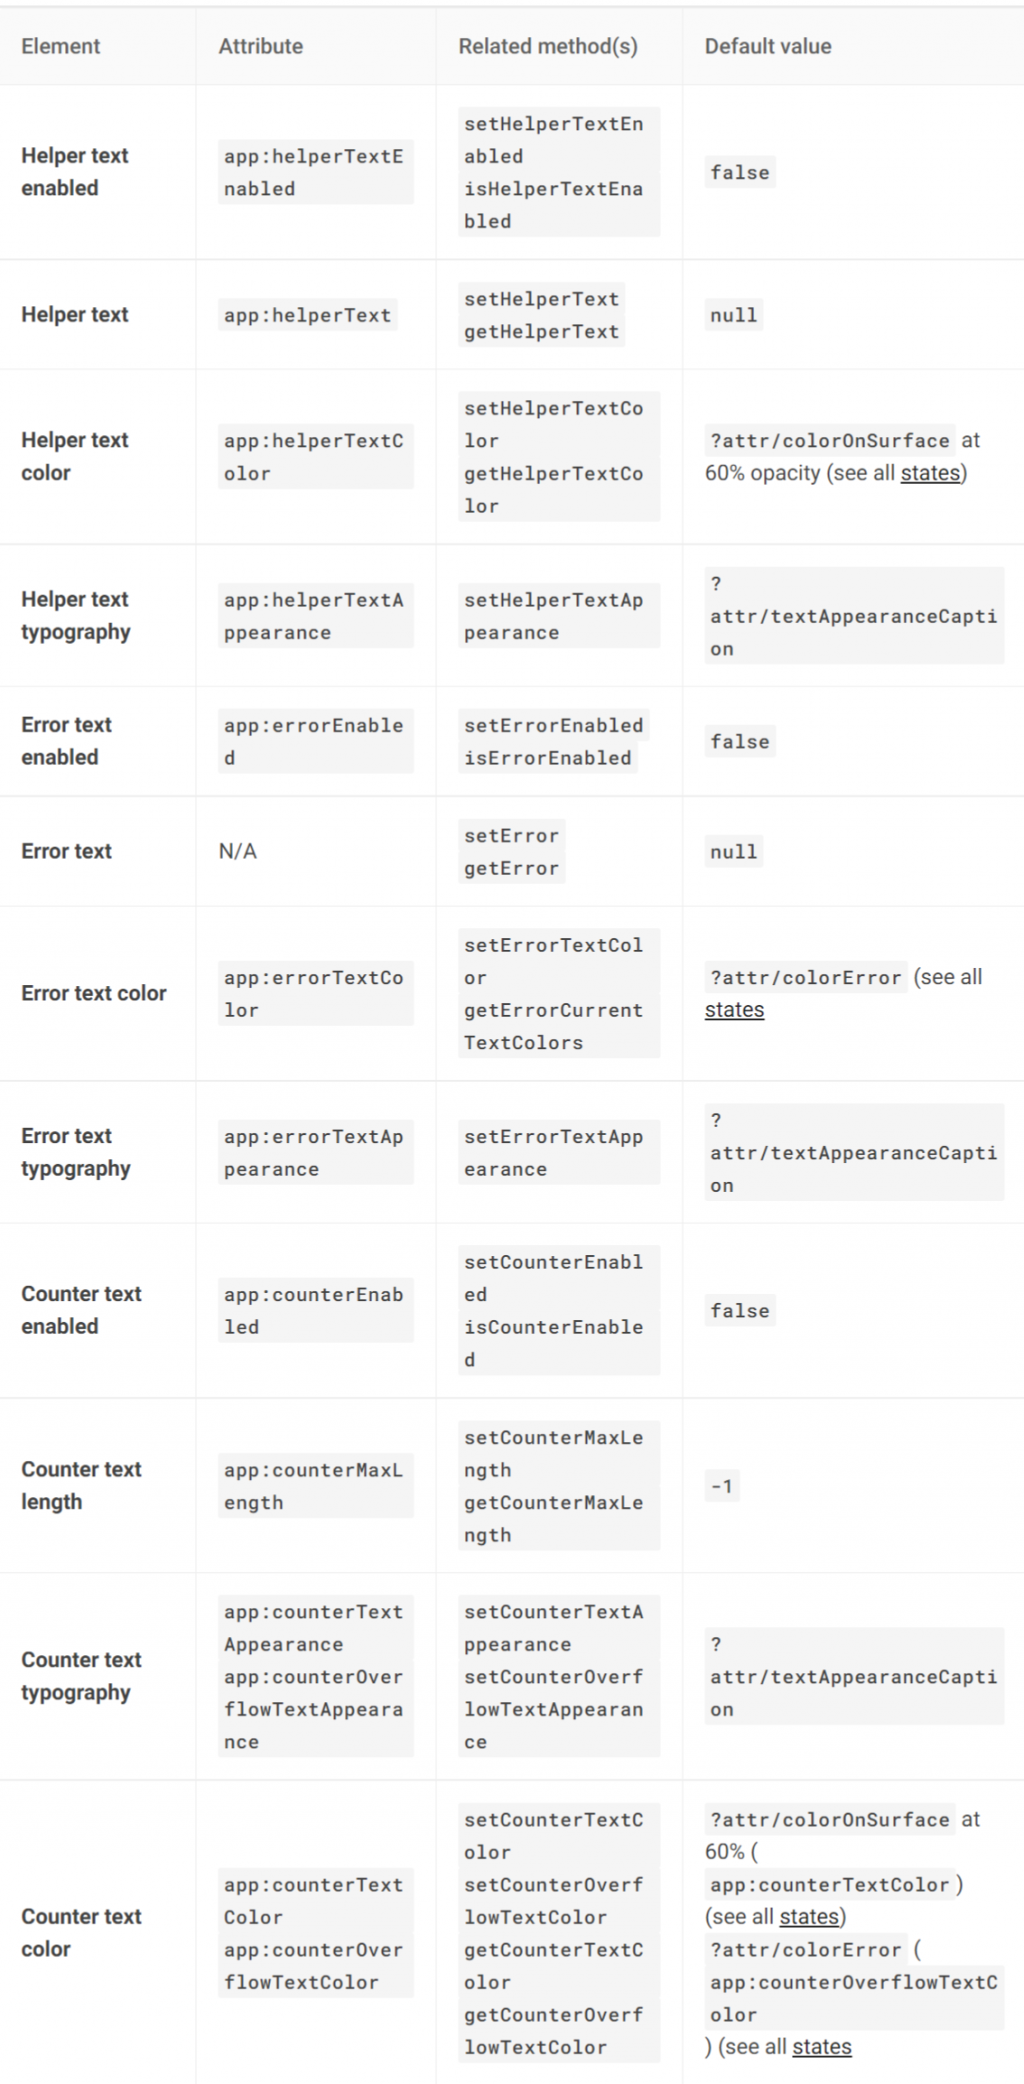Click the Element column header
This screenshot has height=2084, width=1024.
pyautogui.click(x=61, y=46)
